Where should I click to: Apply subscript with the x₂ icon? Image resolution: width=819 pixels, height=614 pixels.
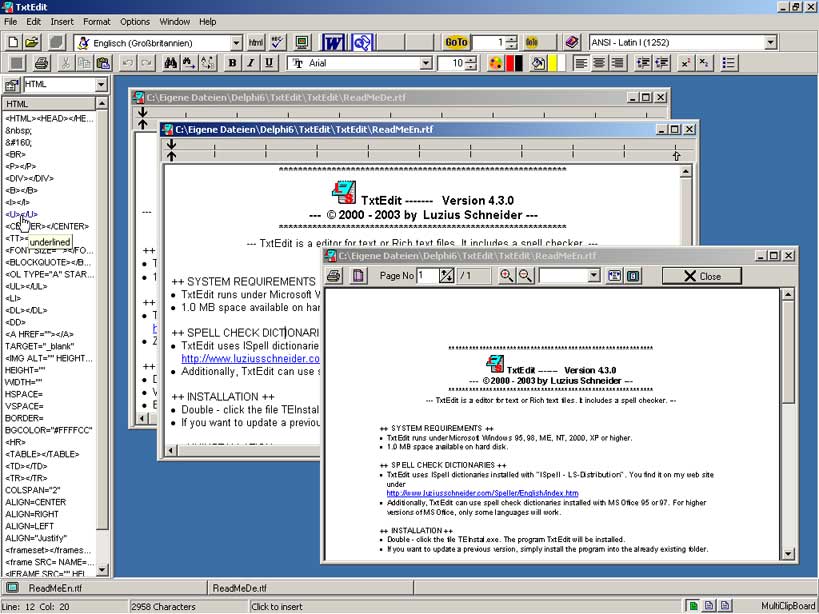[704, 64]
